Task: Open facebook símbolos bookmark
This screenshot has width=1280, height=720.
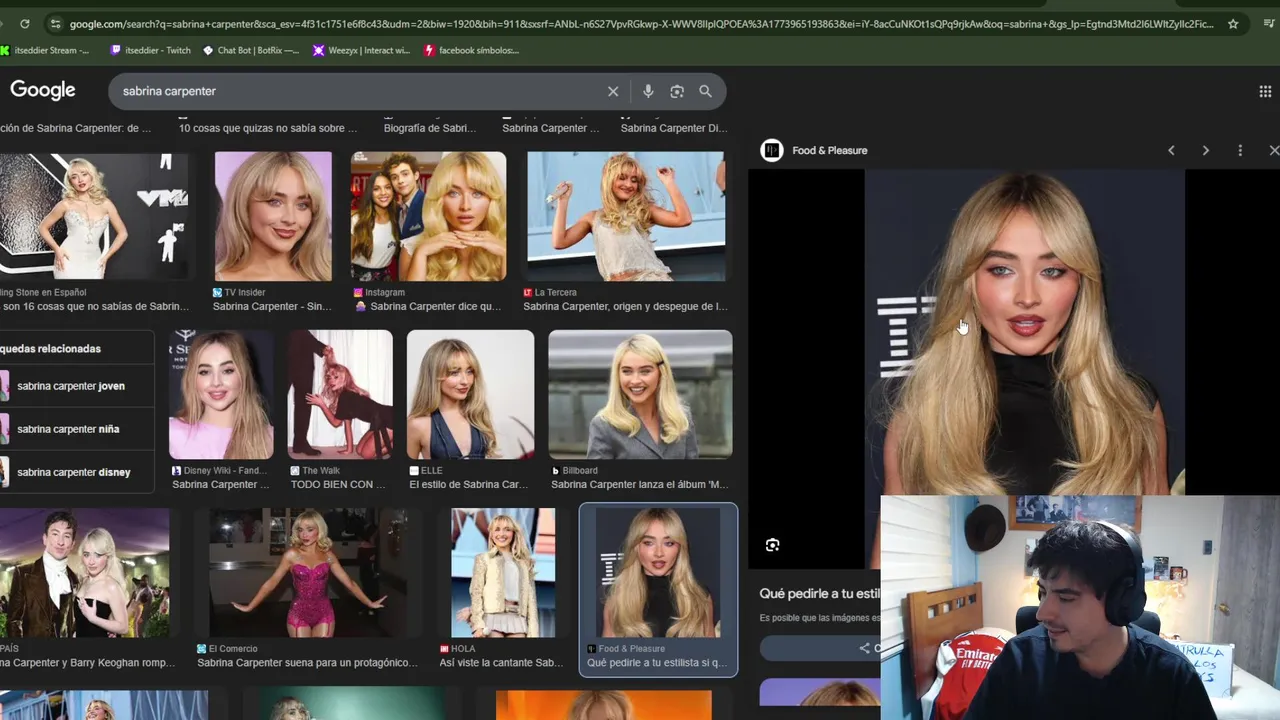Action: click(471, 50)
